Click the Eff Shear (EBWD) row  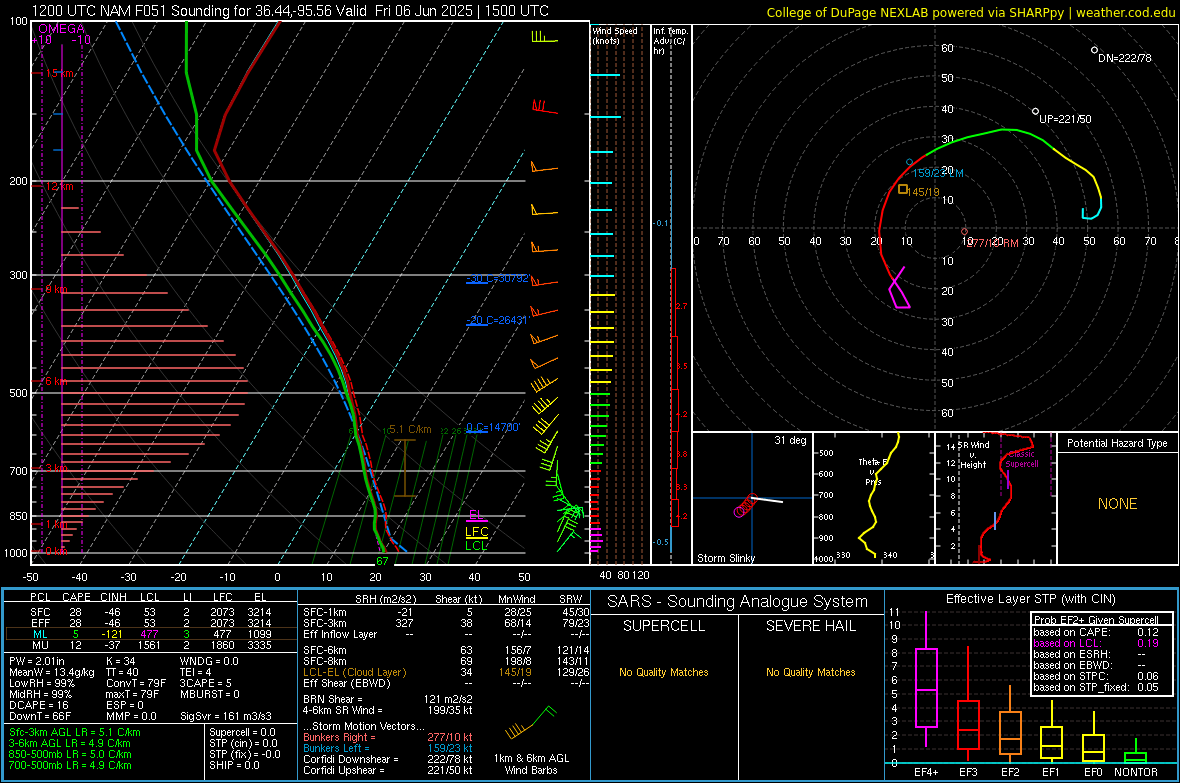click(x=446, y=684)
